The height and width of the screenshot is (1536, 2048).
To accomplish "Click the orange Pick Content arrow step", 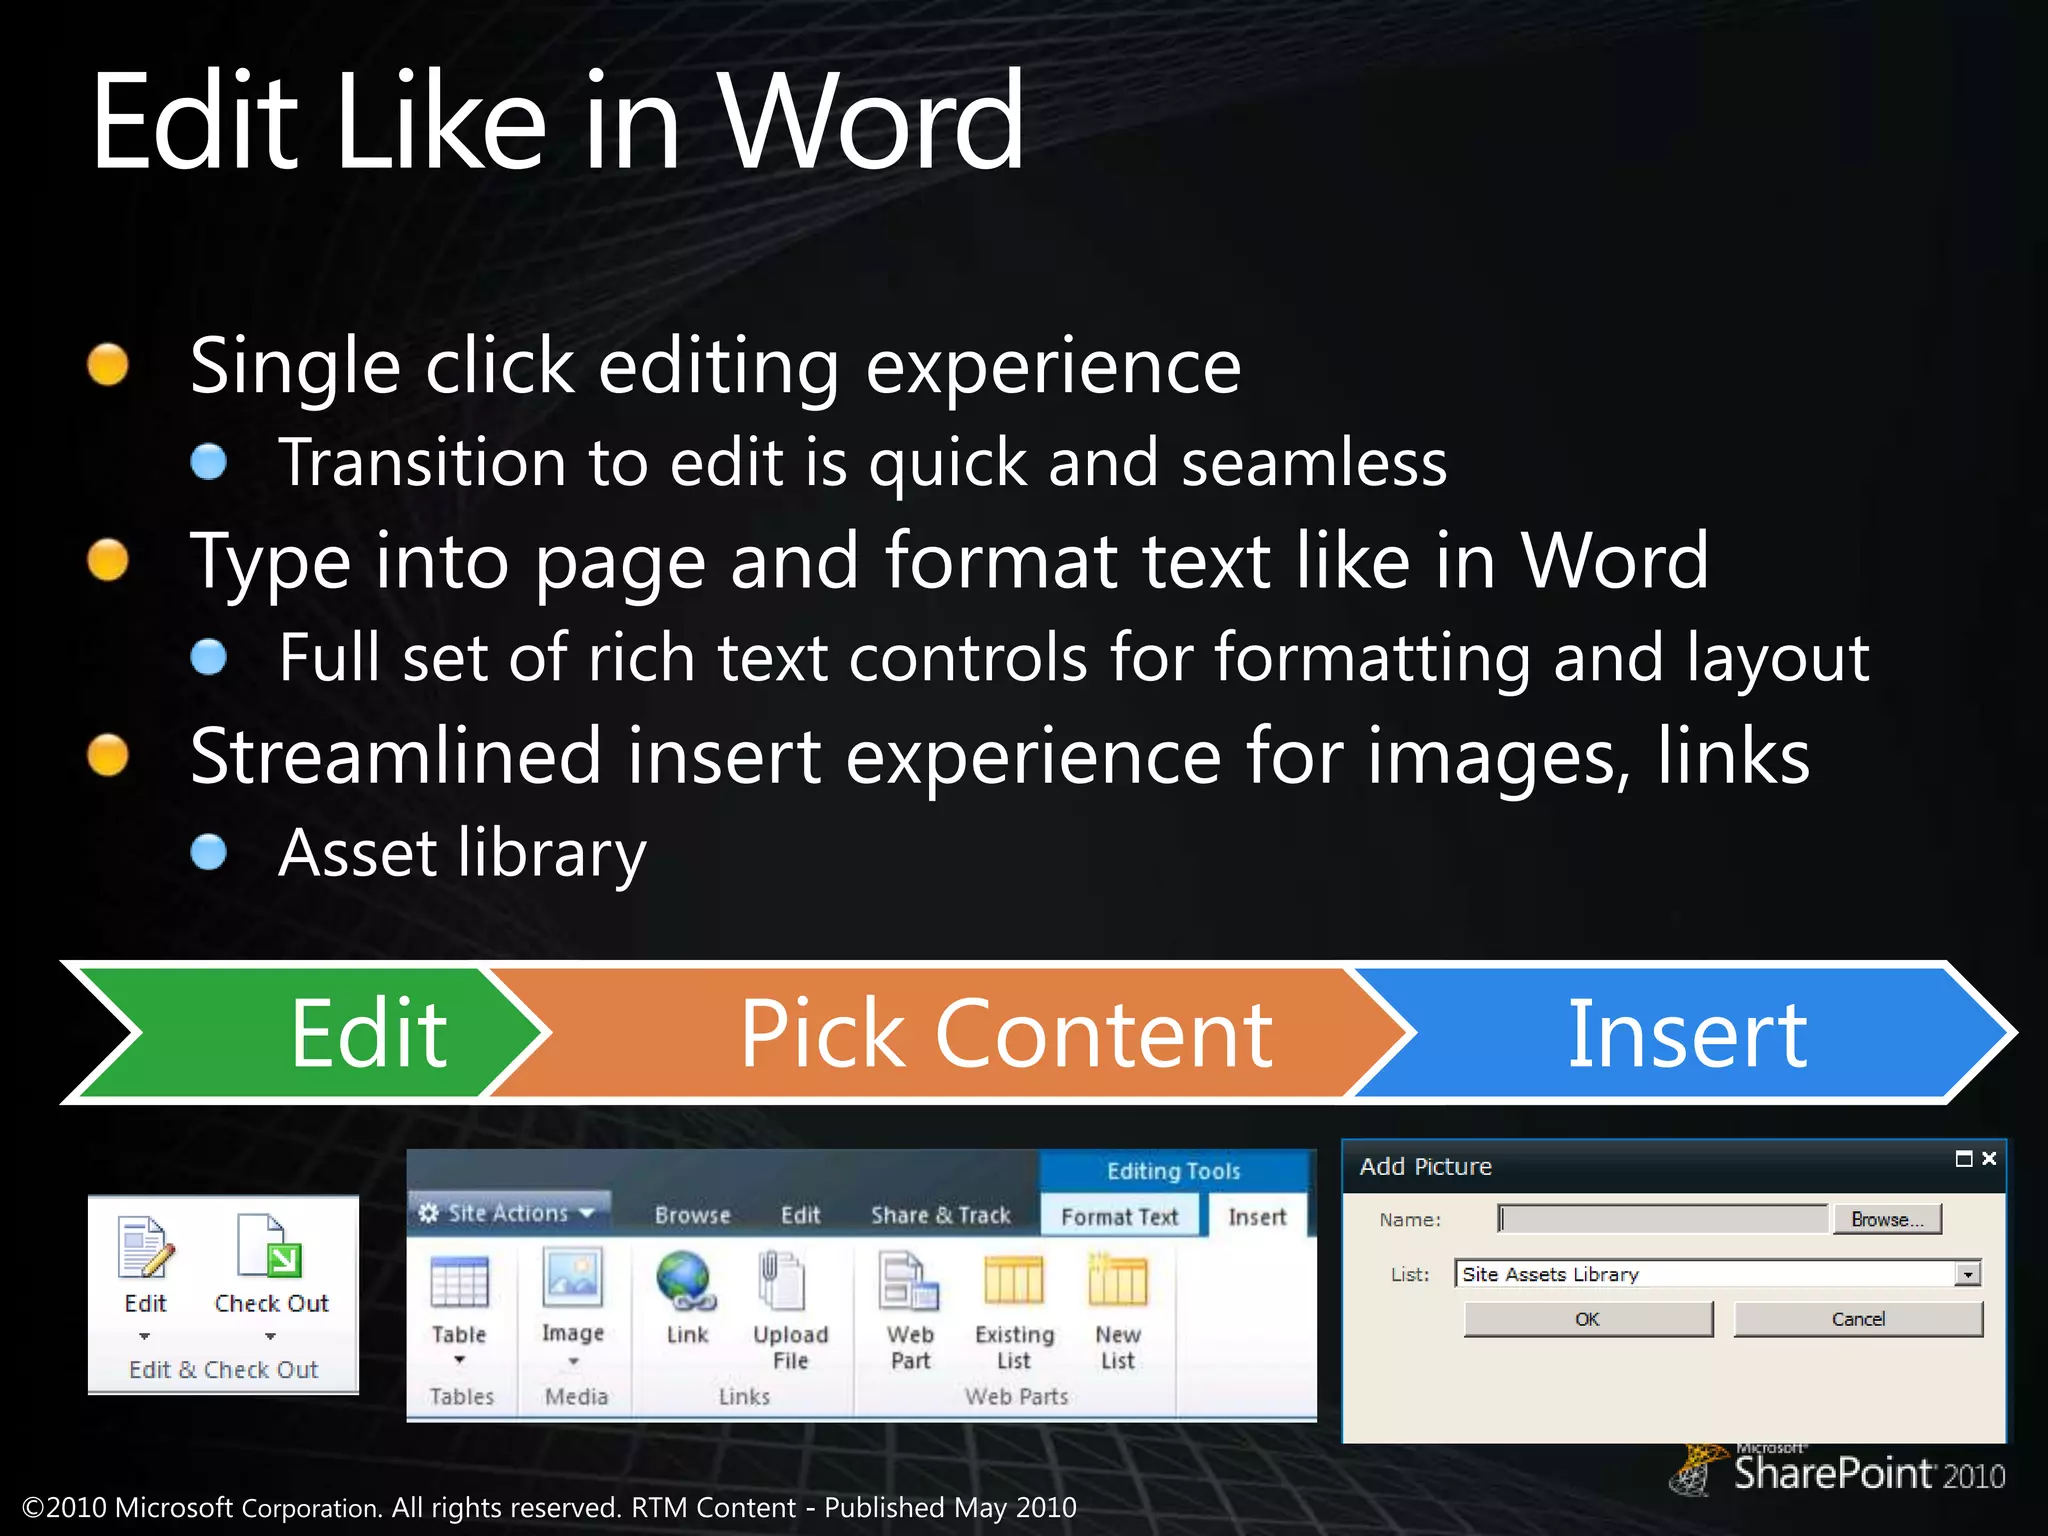I will coord(950,1032).
